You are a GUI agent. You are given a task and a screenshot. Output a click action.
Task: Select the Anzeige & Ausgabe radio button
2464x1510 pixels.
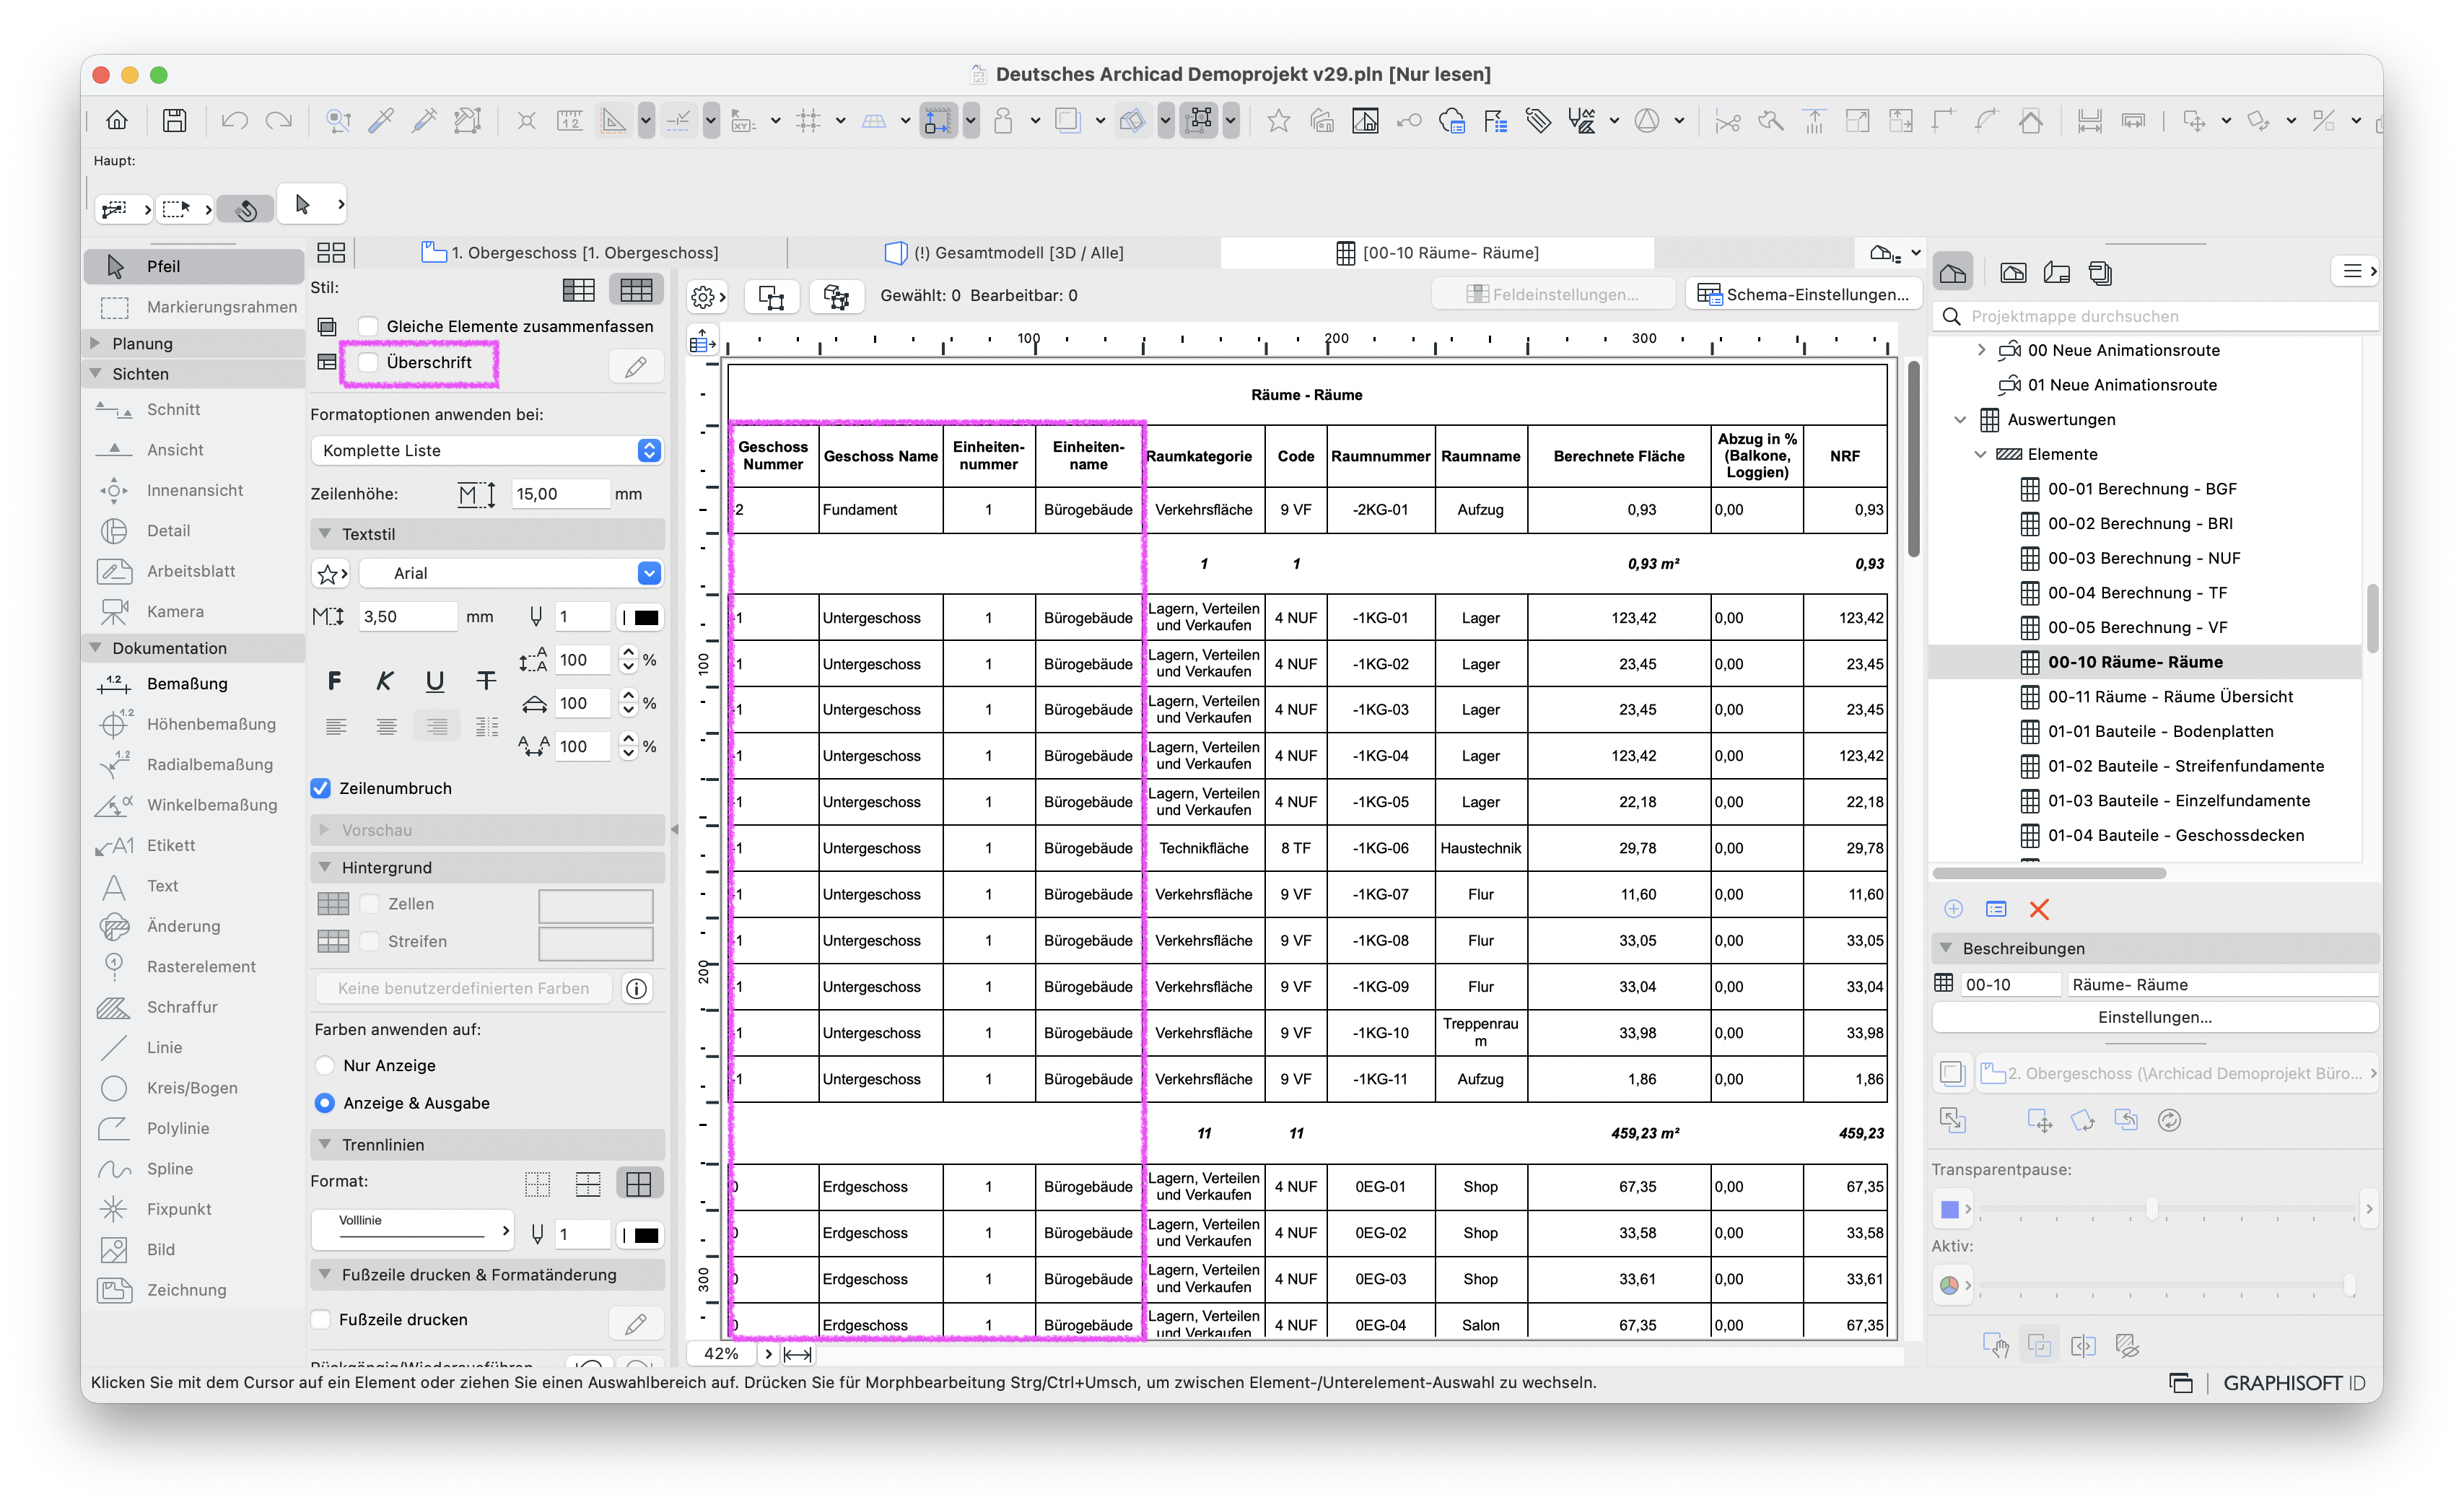click(325, 1103)
